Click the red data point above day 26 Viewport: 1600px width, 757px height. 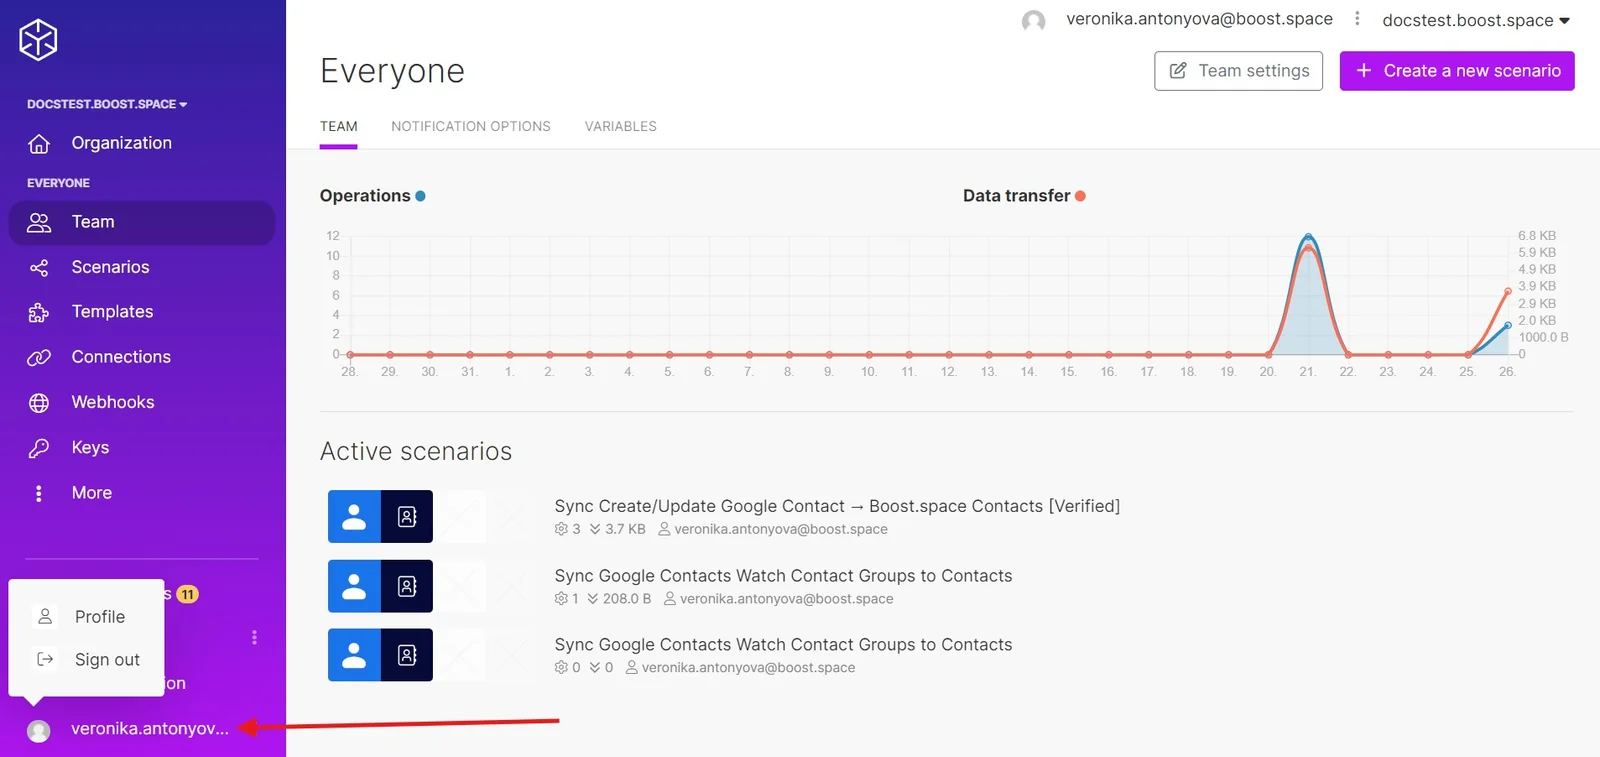tap(1508, 292)
